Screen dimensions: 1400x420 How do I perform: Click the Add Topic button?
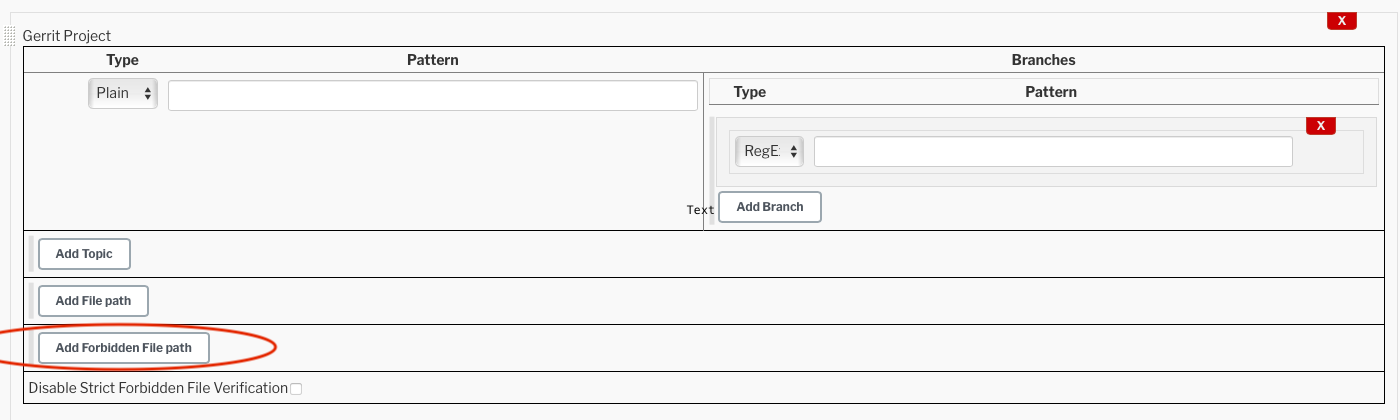(x=84, y=254)
